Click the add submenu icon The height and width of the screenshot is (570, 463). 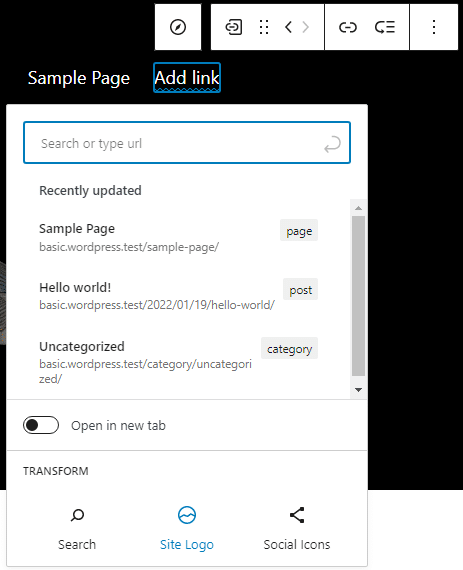(x=385, y=27)
